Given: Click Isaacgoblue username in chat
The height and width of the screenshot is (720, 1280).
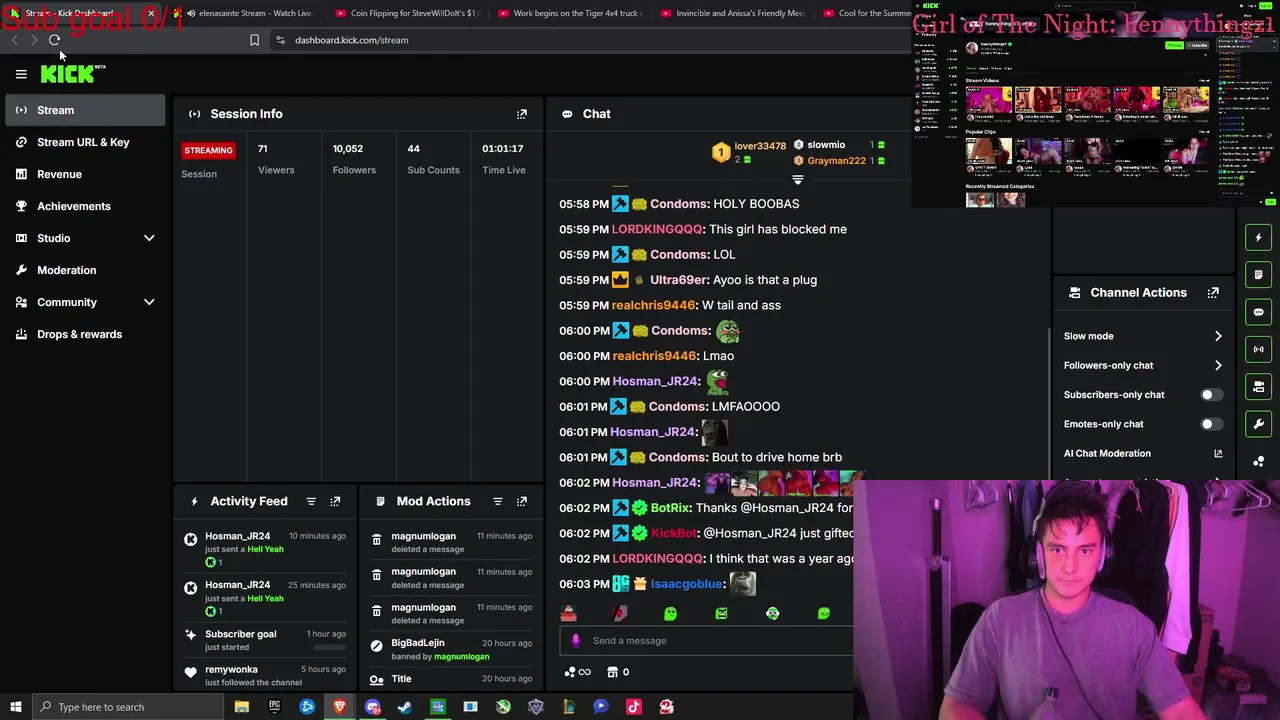Looking at the screenshot, I should pos(686,584).
